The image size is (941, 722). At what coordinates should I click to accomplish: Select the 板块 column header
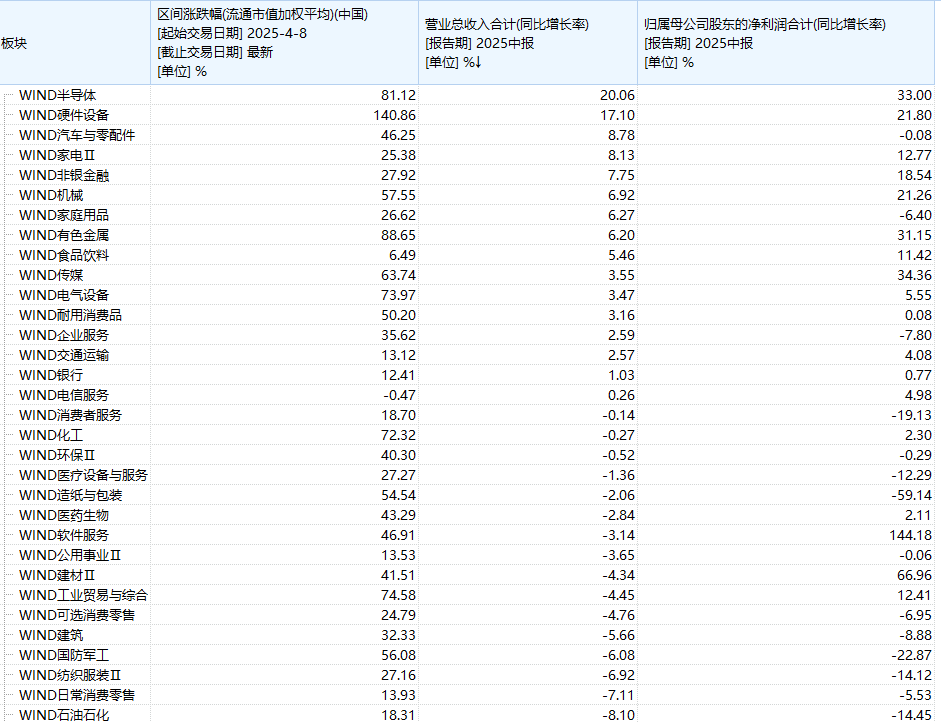pyautogui.click(x=15, y=43)
